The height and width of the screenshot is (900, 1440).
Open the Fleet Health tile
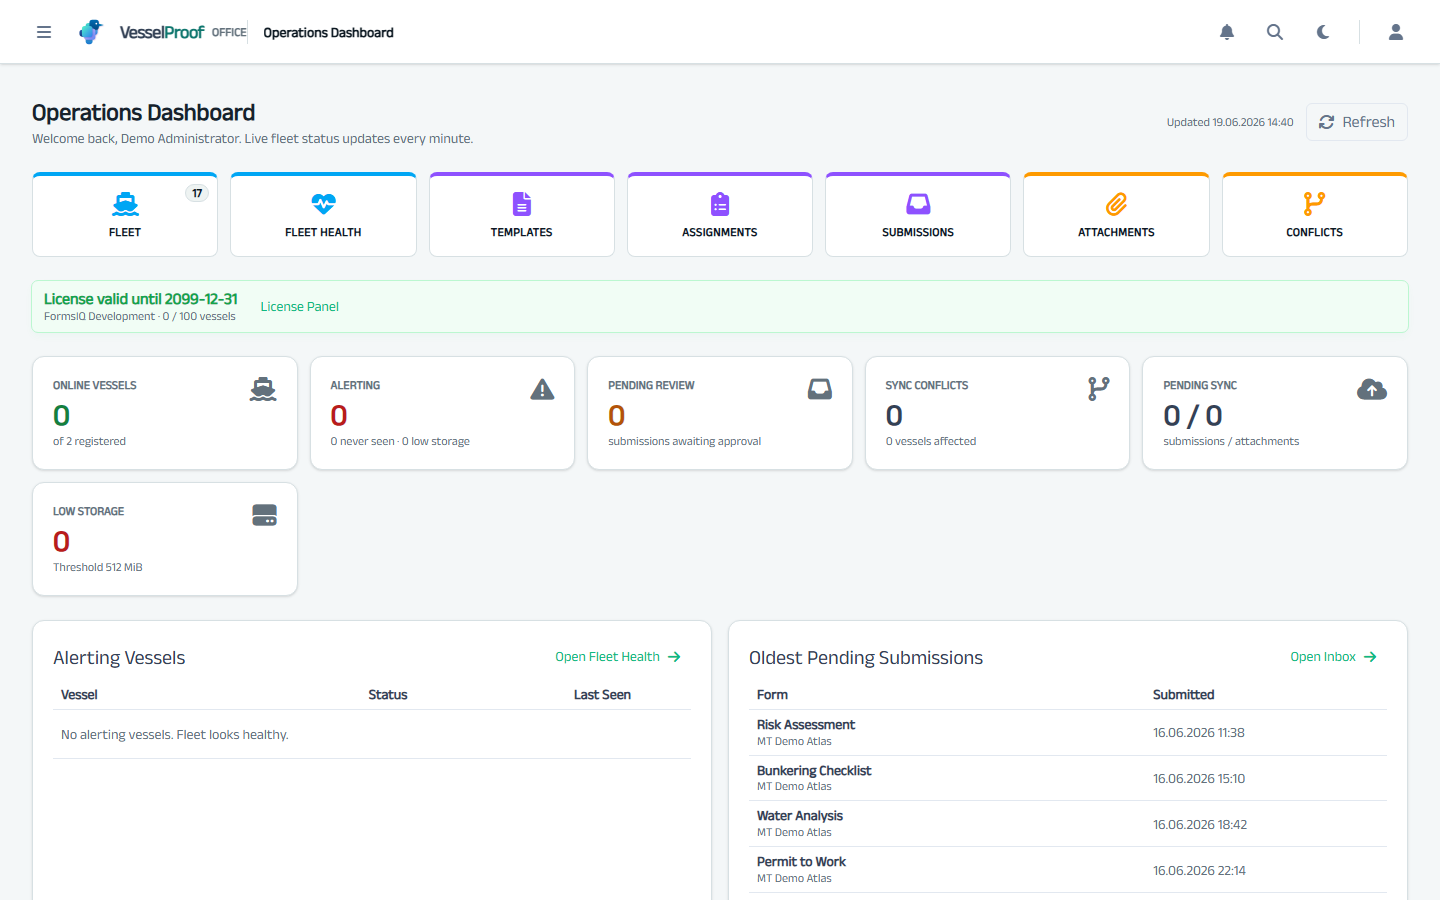click(x=323, y=215)
